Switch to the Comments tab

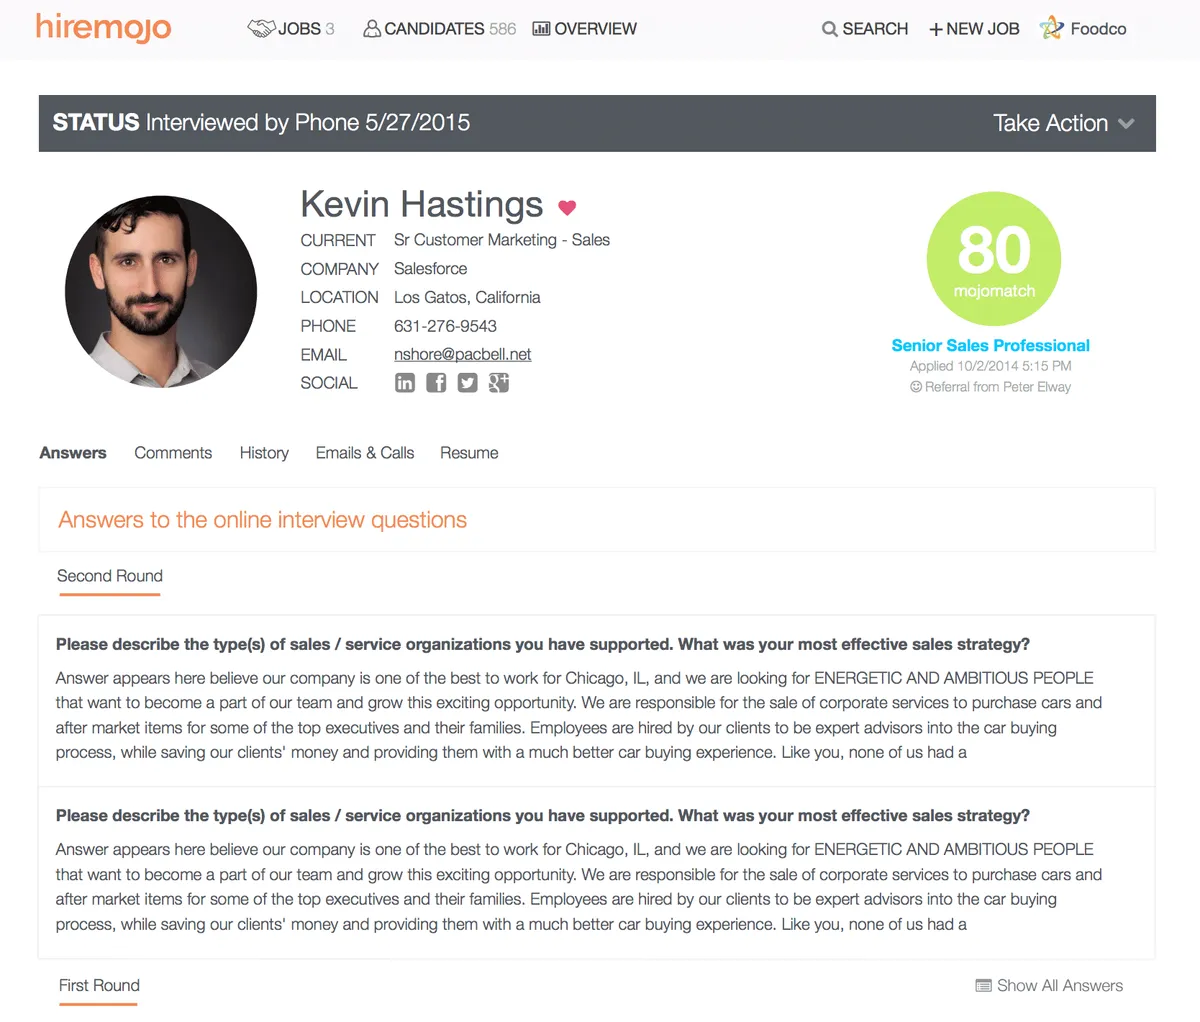(x=173, y=453)
